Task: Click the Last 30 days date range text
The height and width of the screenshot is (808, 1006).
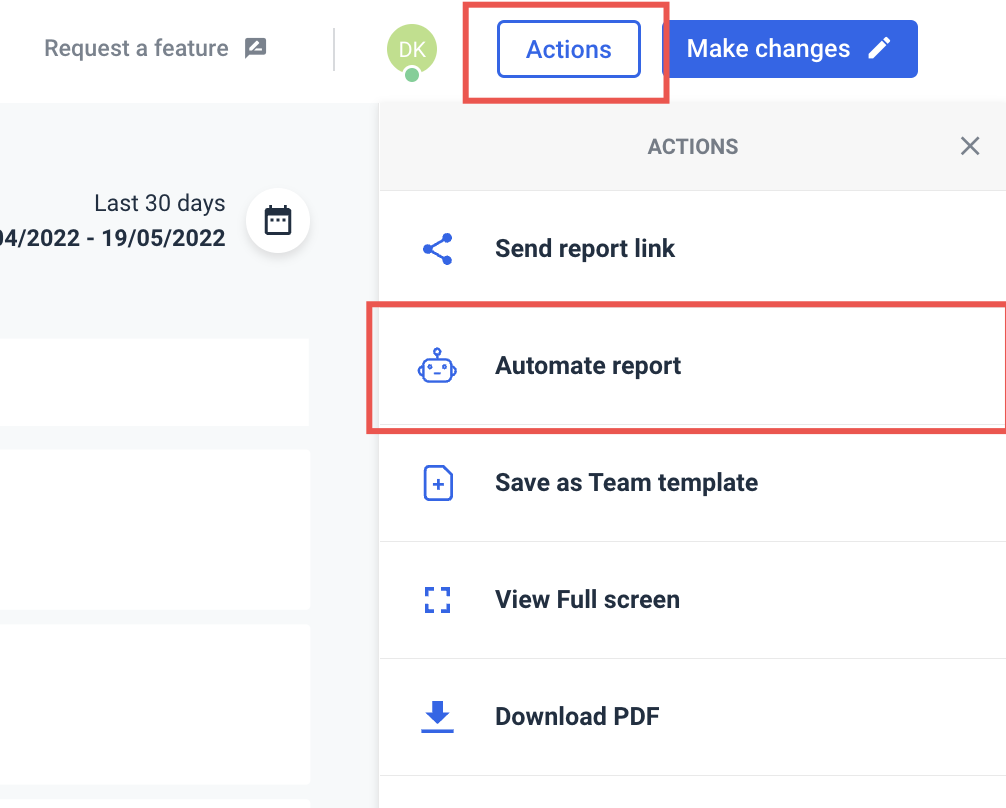Action: pyautogui.click(x=159, y=203)
